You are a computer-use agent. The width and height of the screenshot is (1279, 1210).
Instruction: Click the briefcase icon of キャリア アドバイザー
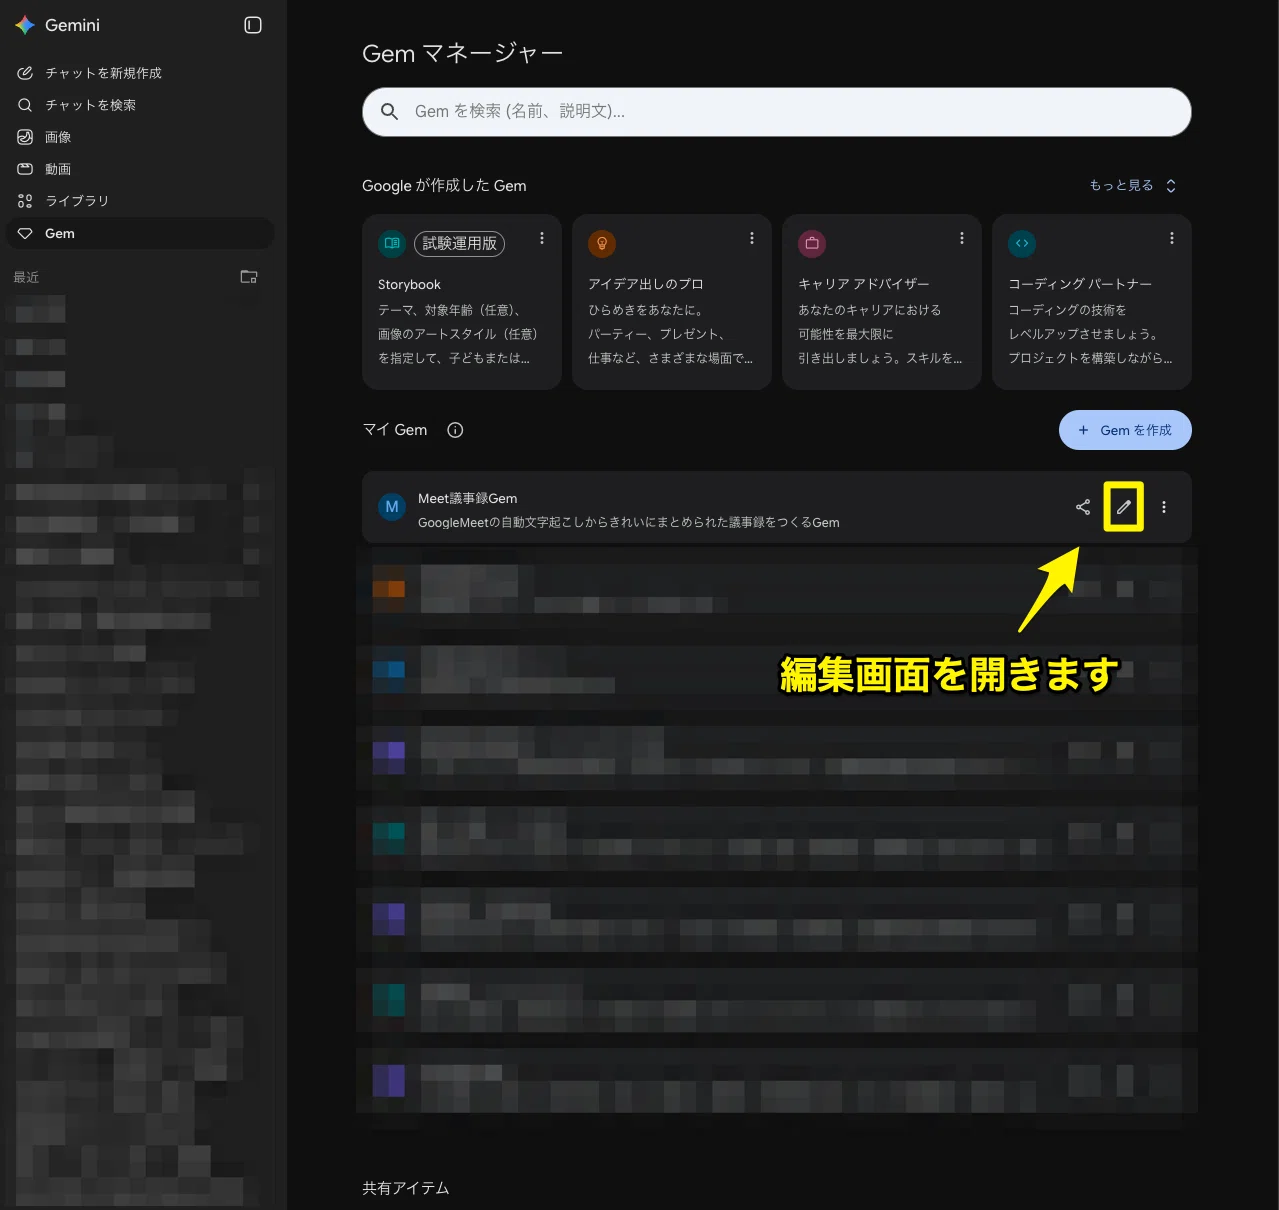pos(812,243)
